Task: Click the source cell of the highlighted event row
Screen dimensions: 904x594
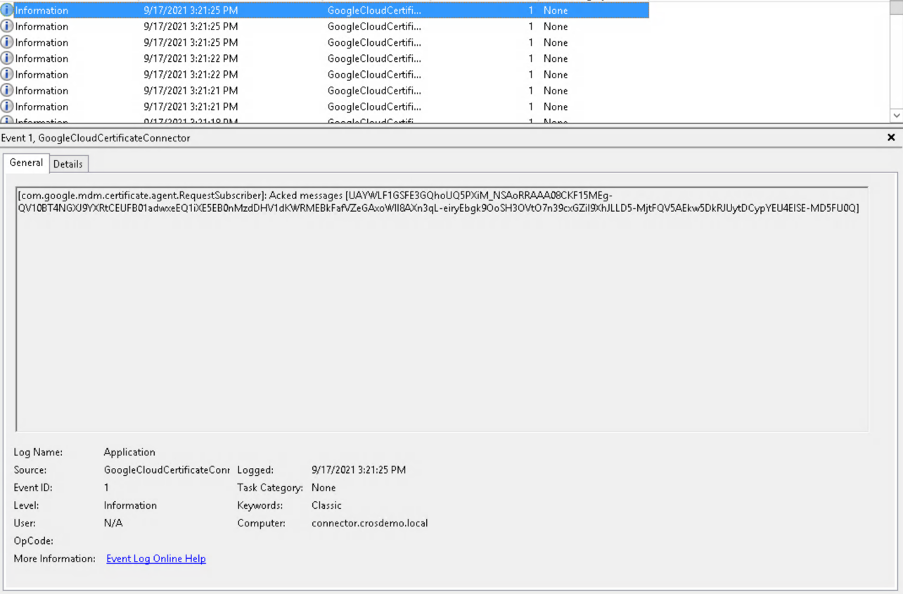Action: (x=374, y=10)
